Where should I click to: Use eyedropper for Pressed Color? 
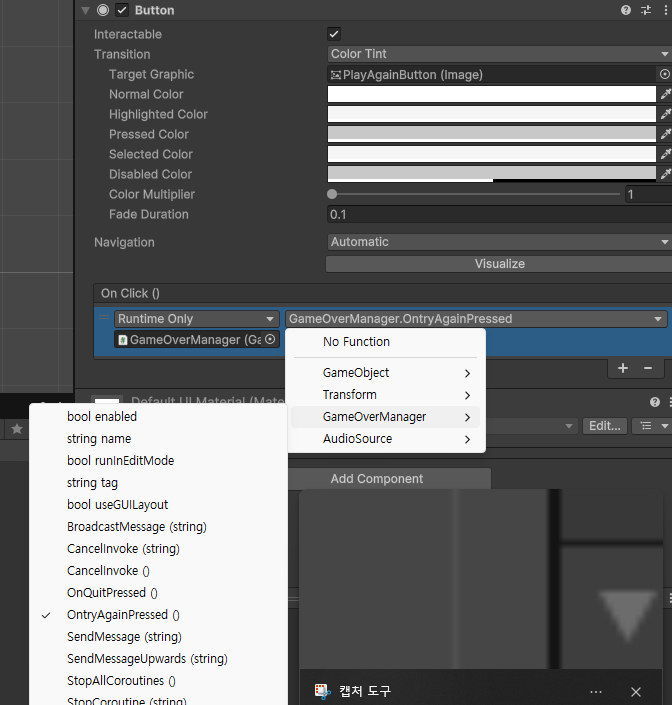pyautogui.click(x=665, y=134)
